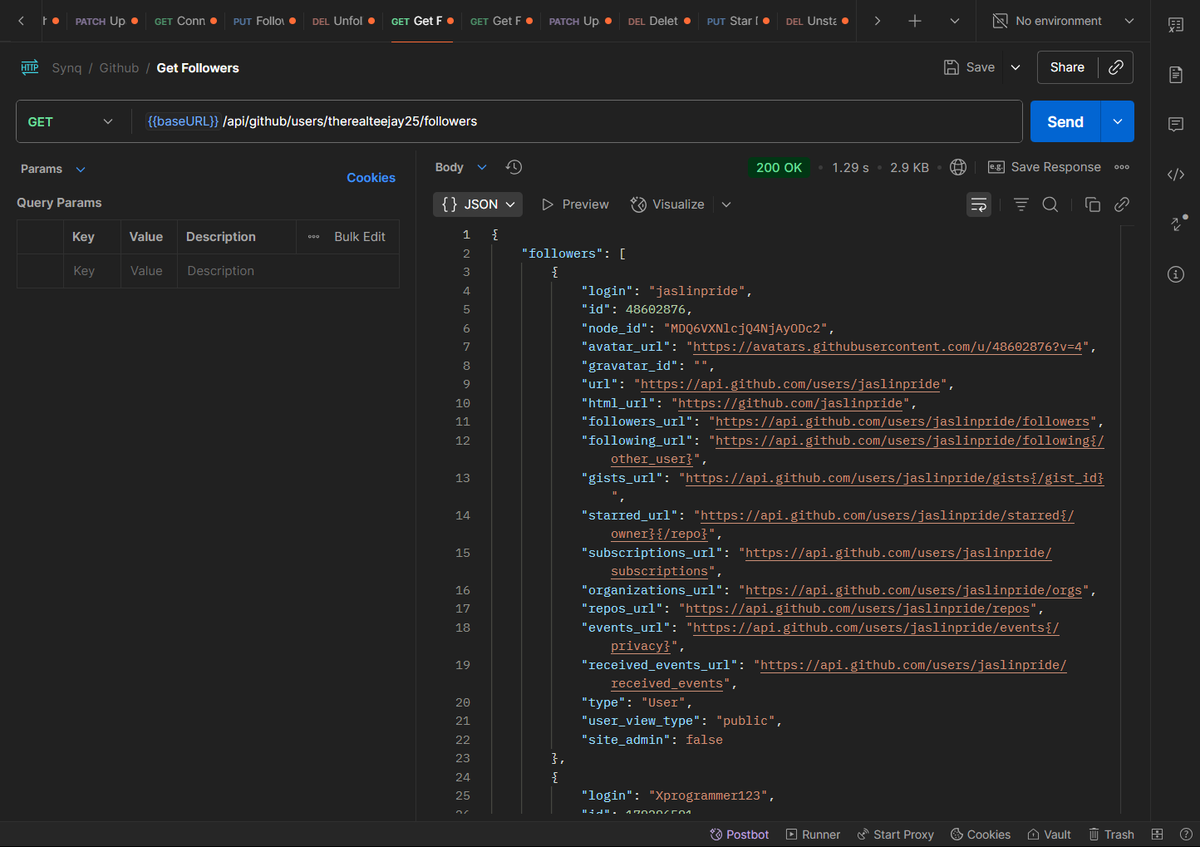Toggle line wrap in response

coord(979,204)
